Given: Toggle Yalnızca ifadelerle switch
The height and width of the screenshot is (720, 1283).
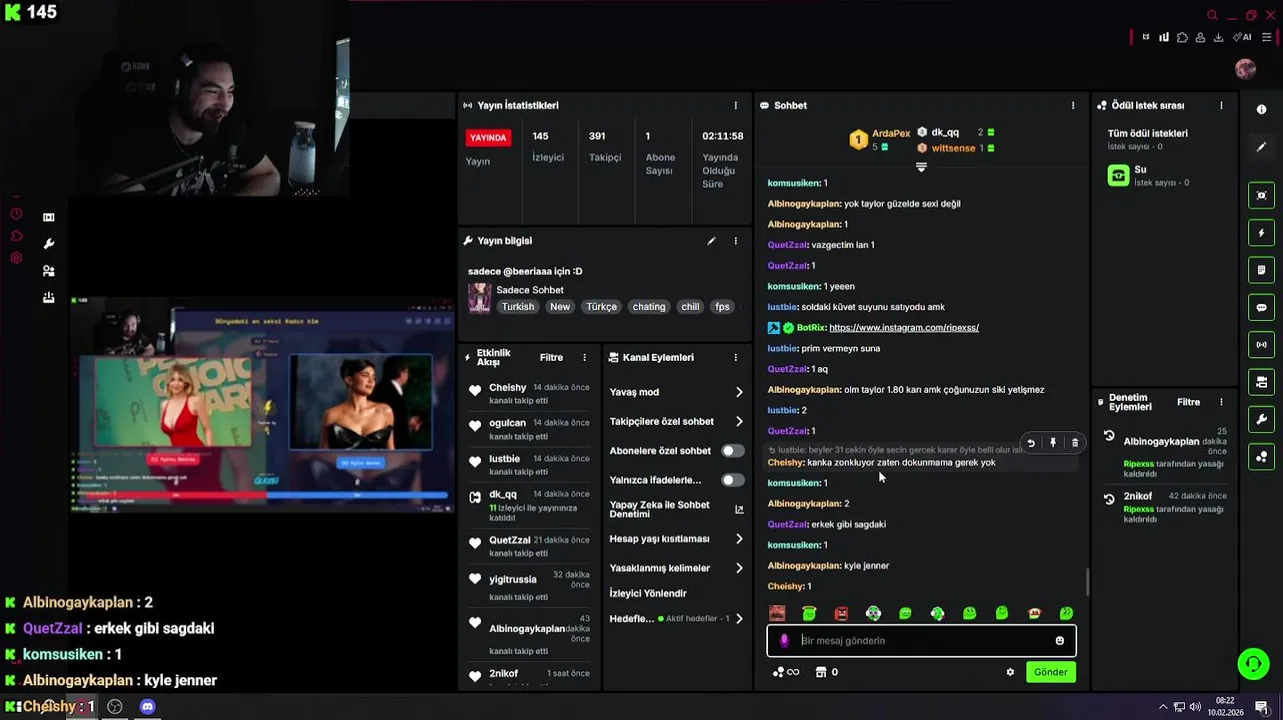Looking at the screenshot, I should click(733, 480).
